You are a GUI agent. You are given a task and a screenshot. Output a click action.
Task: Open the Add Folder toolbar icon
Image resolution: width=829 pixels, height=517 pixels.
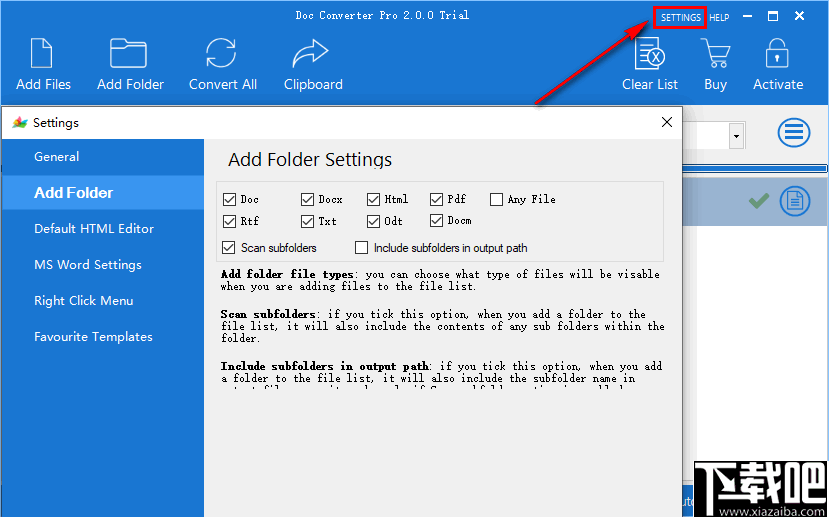128,53
